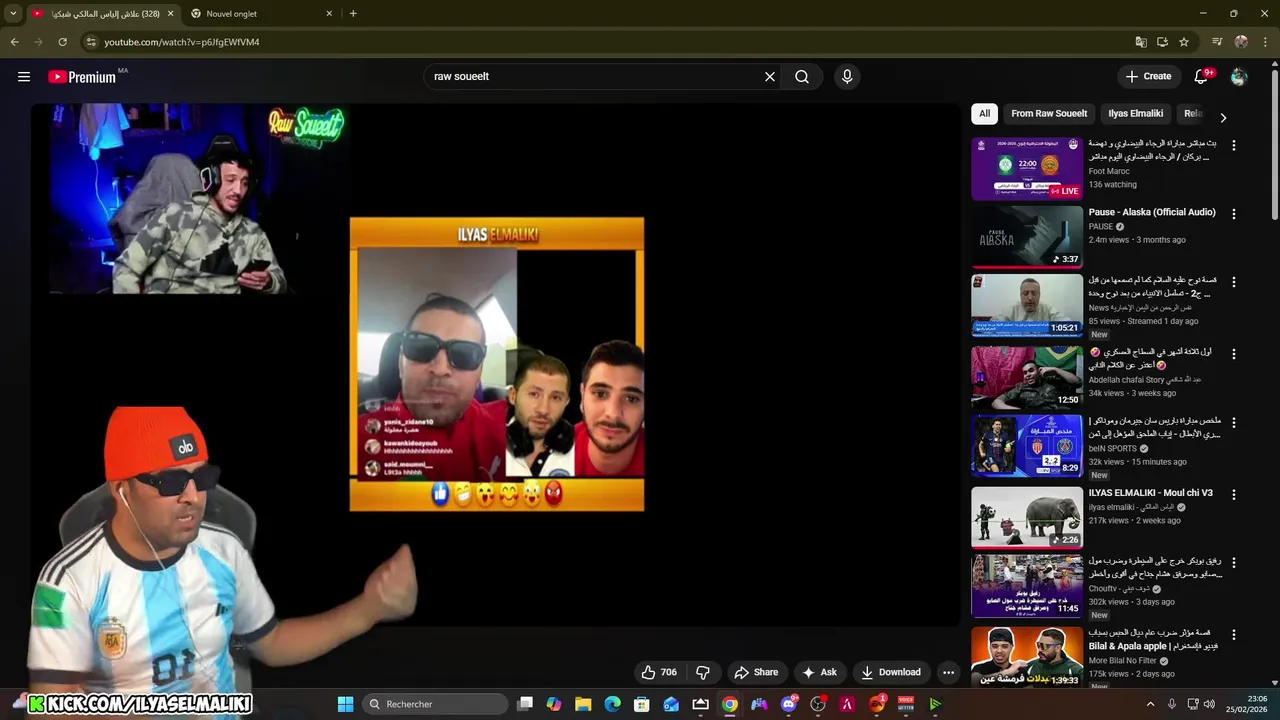Go back to the previous page

coord(14,42)
